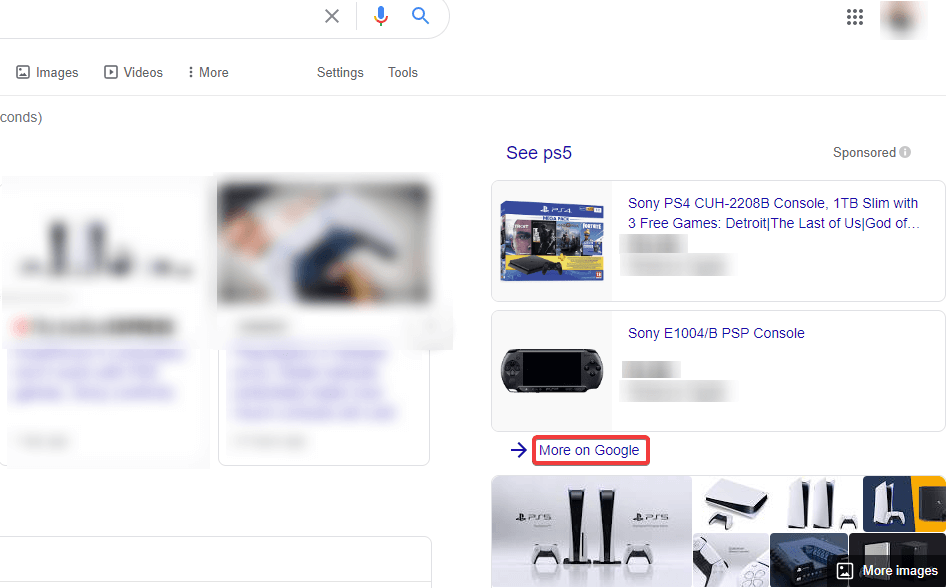Open the Google apps grid icon

[855, 17]
